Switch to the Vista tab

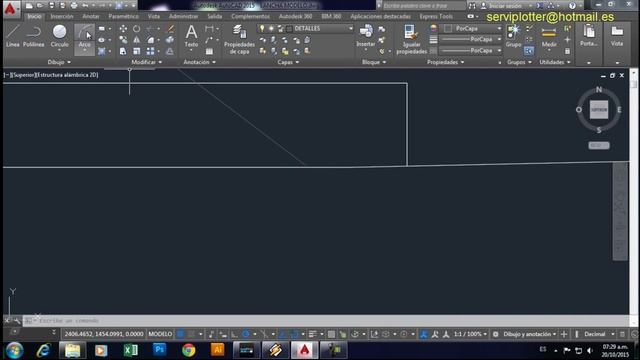(154, 16)
